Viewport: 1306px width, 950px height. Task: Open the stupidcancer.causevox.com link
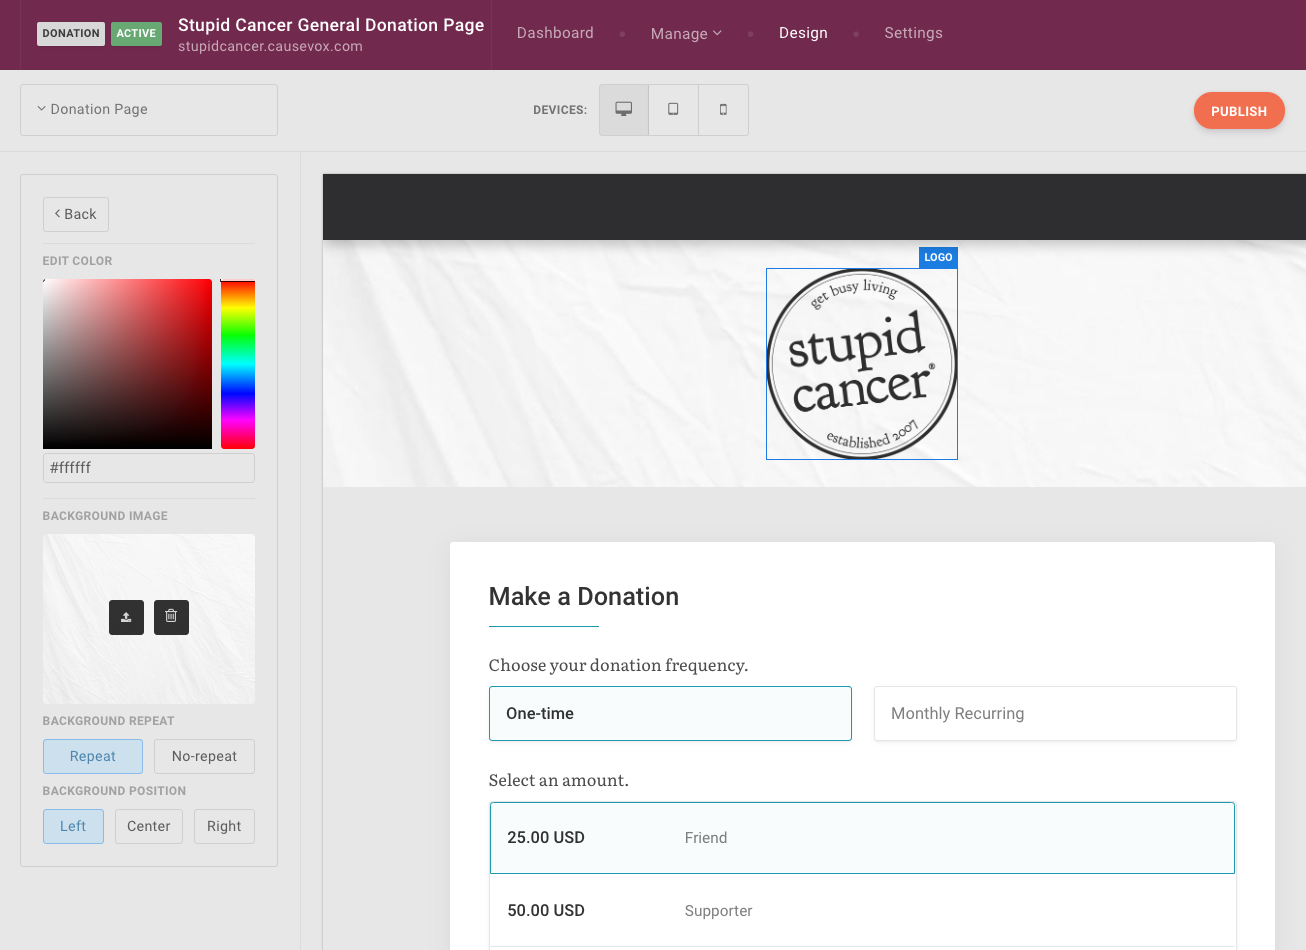(x=270, y=47)
